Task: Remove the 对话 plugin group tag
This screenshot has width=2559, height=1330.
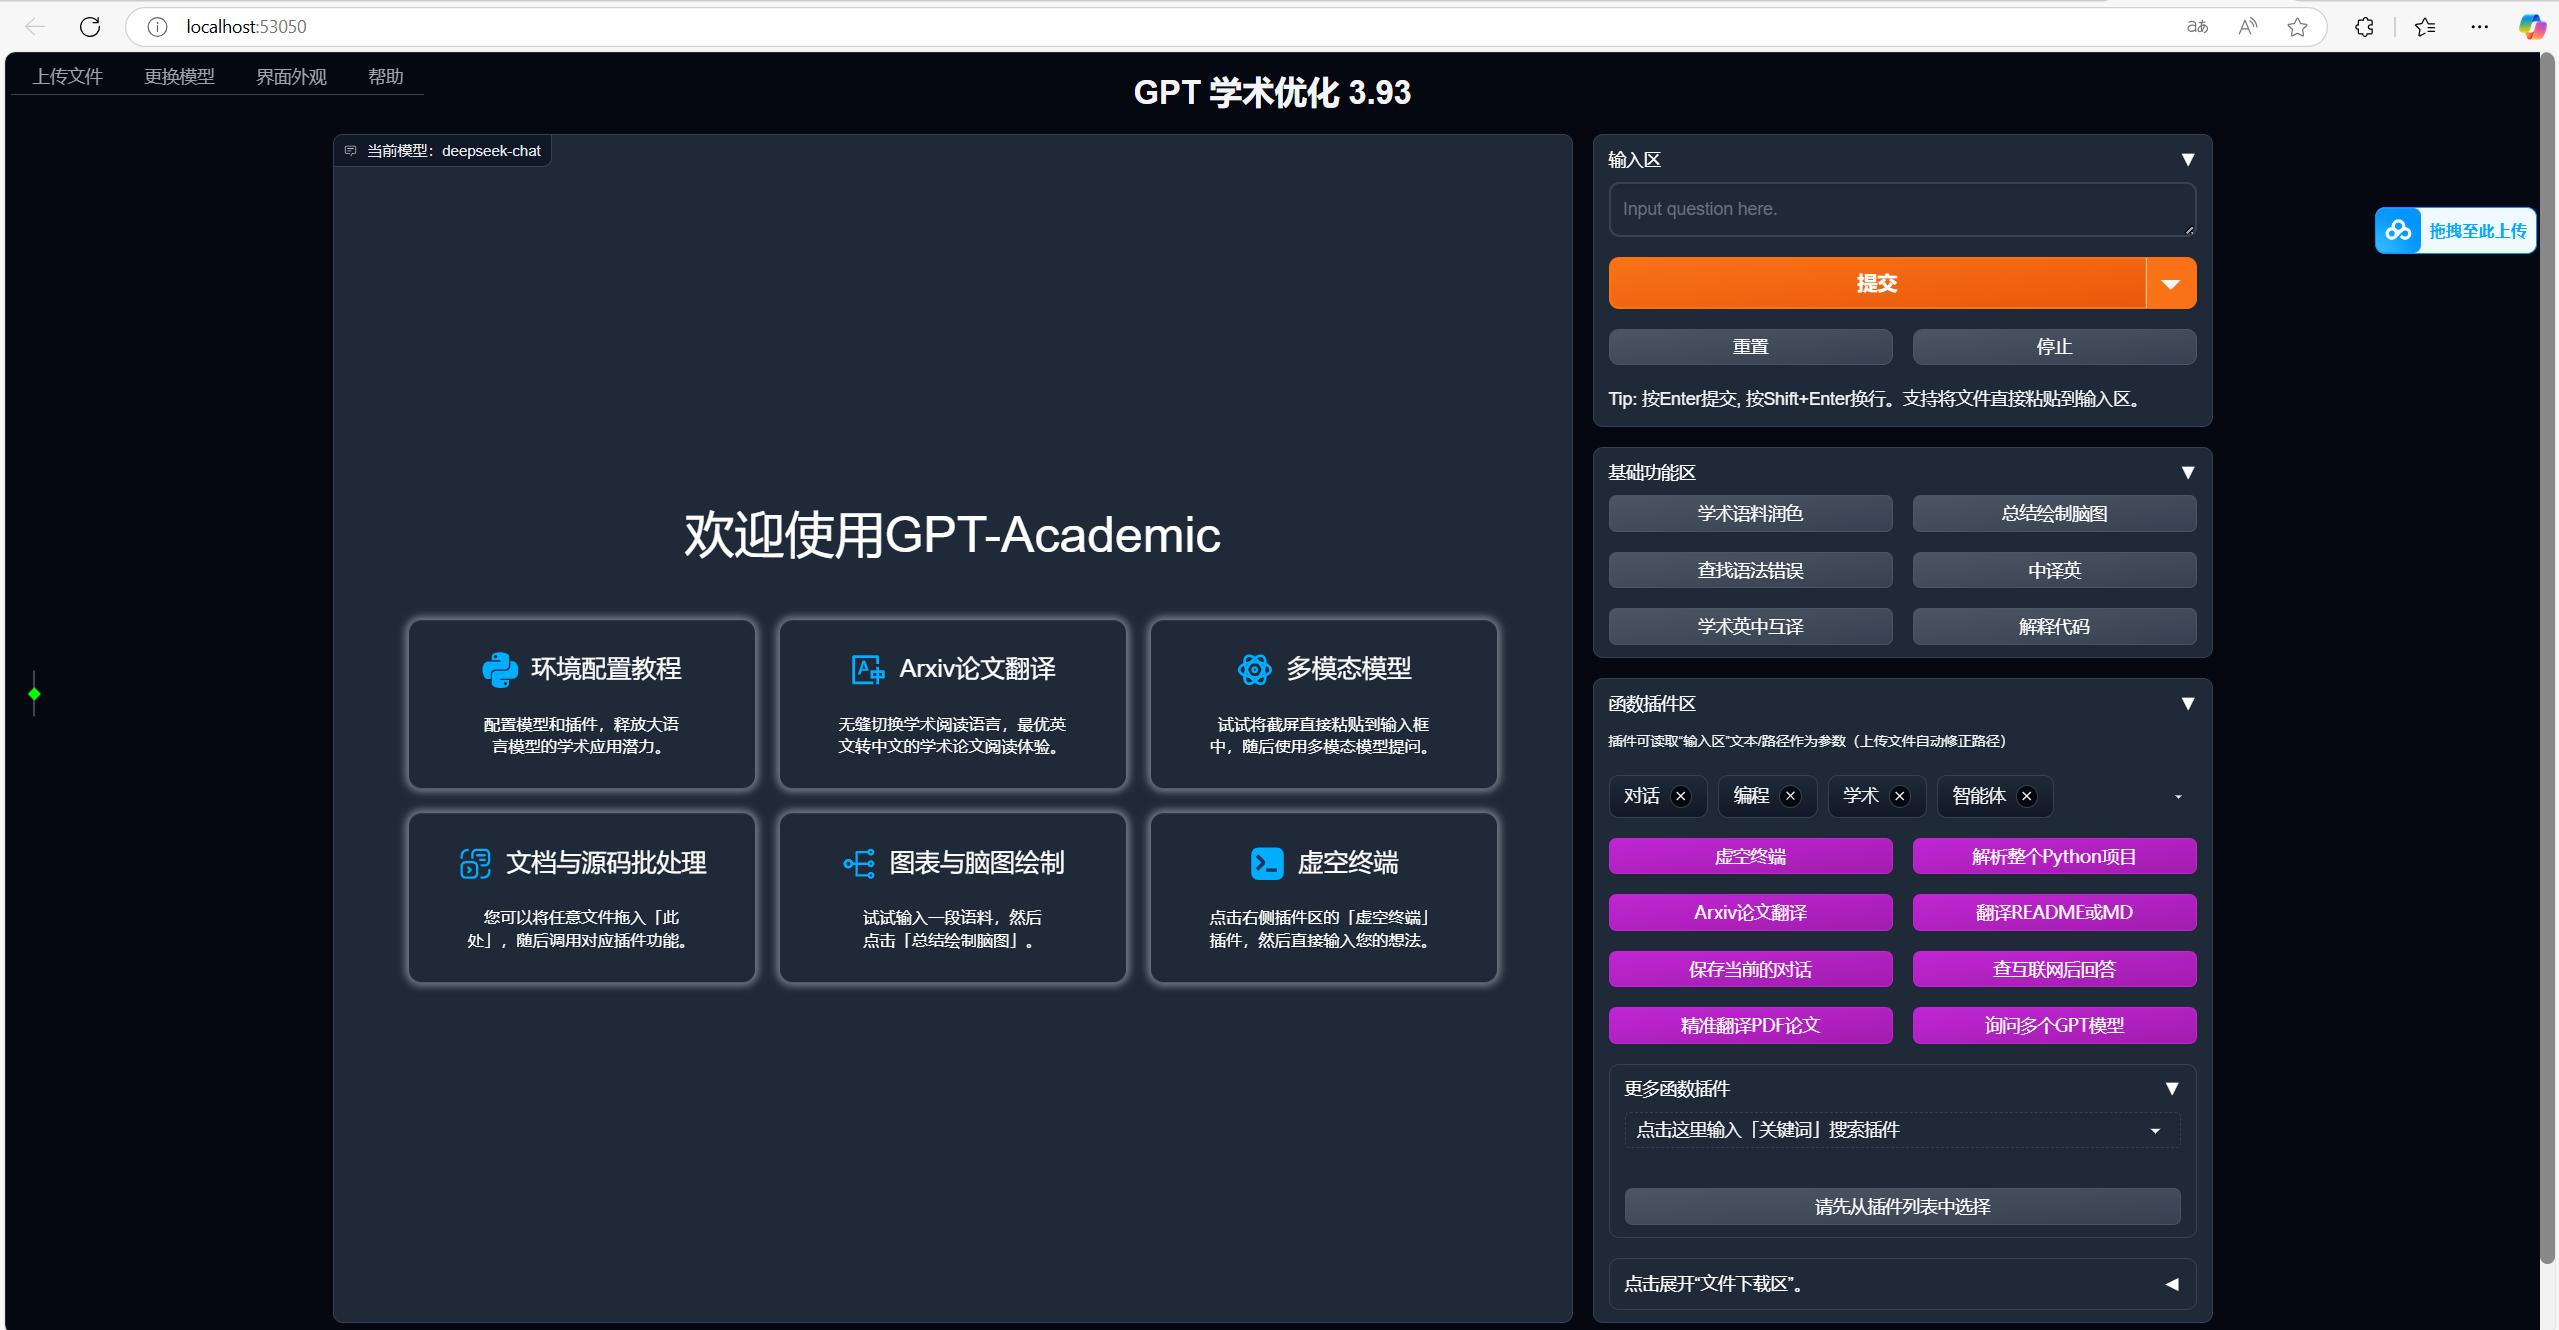Action: pos(1681,796)
